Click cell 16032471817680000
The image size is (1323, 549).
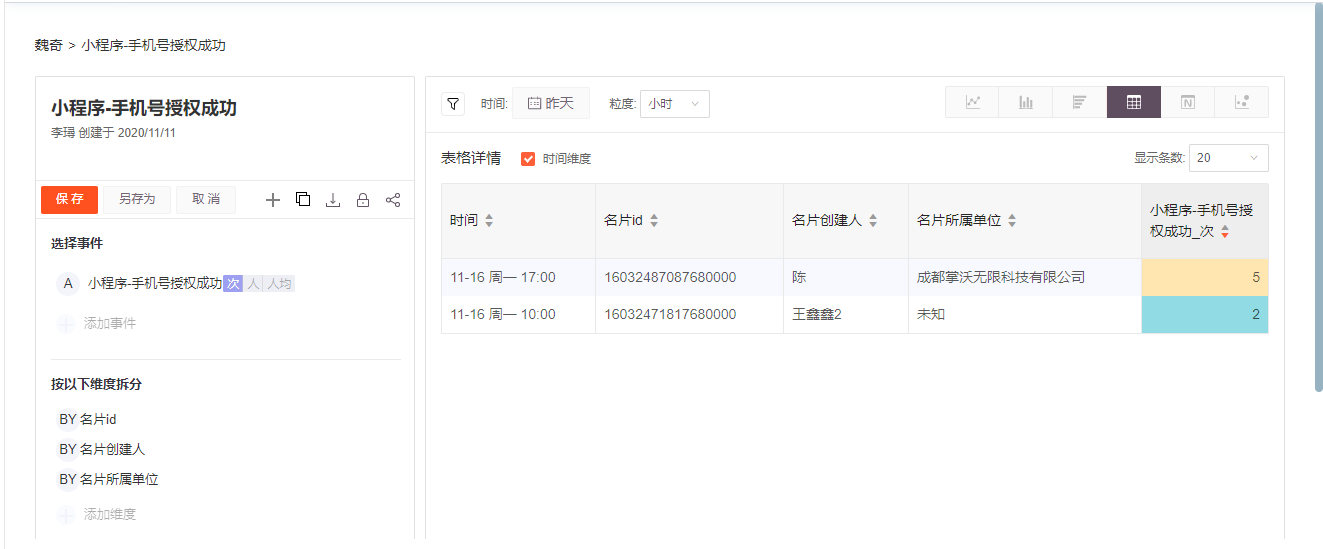(689, 315)
